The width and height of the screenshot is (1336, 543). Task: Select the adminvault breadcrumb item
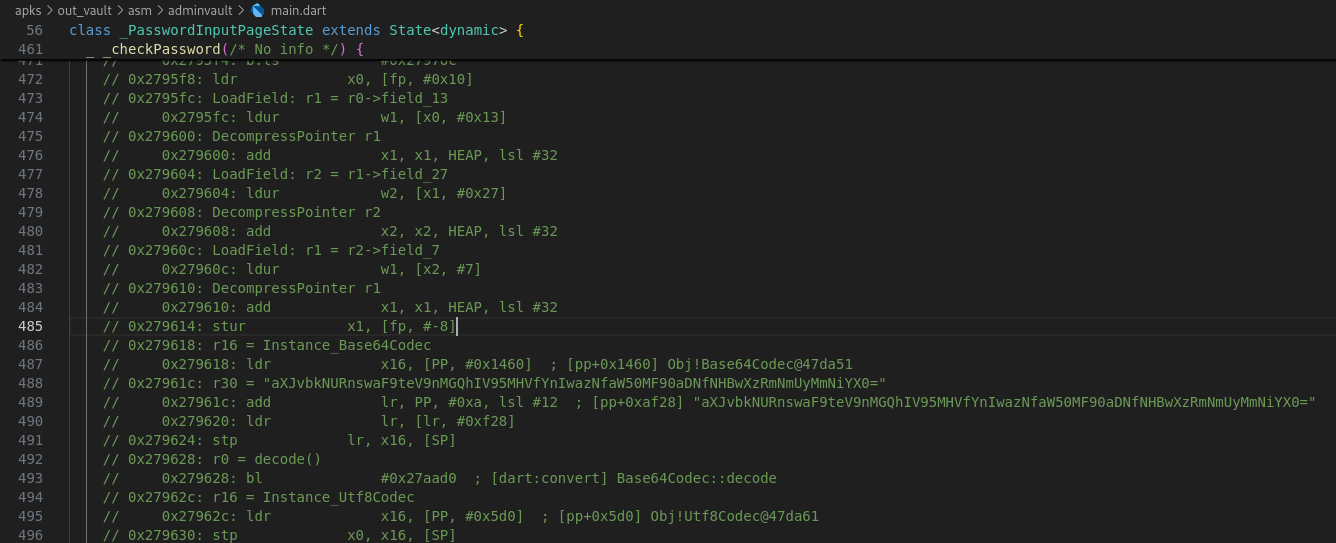200,10
